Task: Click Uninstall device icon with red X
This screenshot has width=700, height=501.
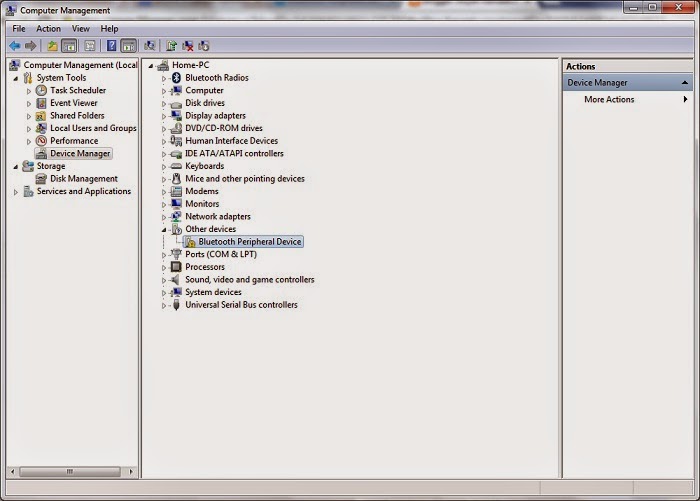Action: pos(188,46)
